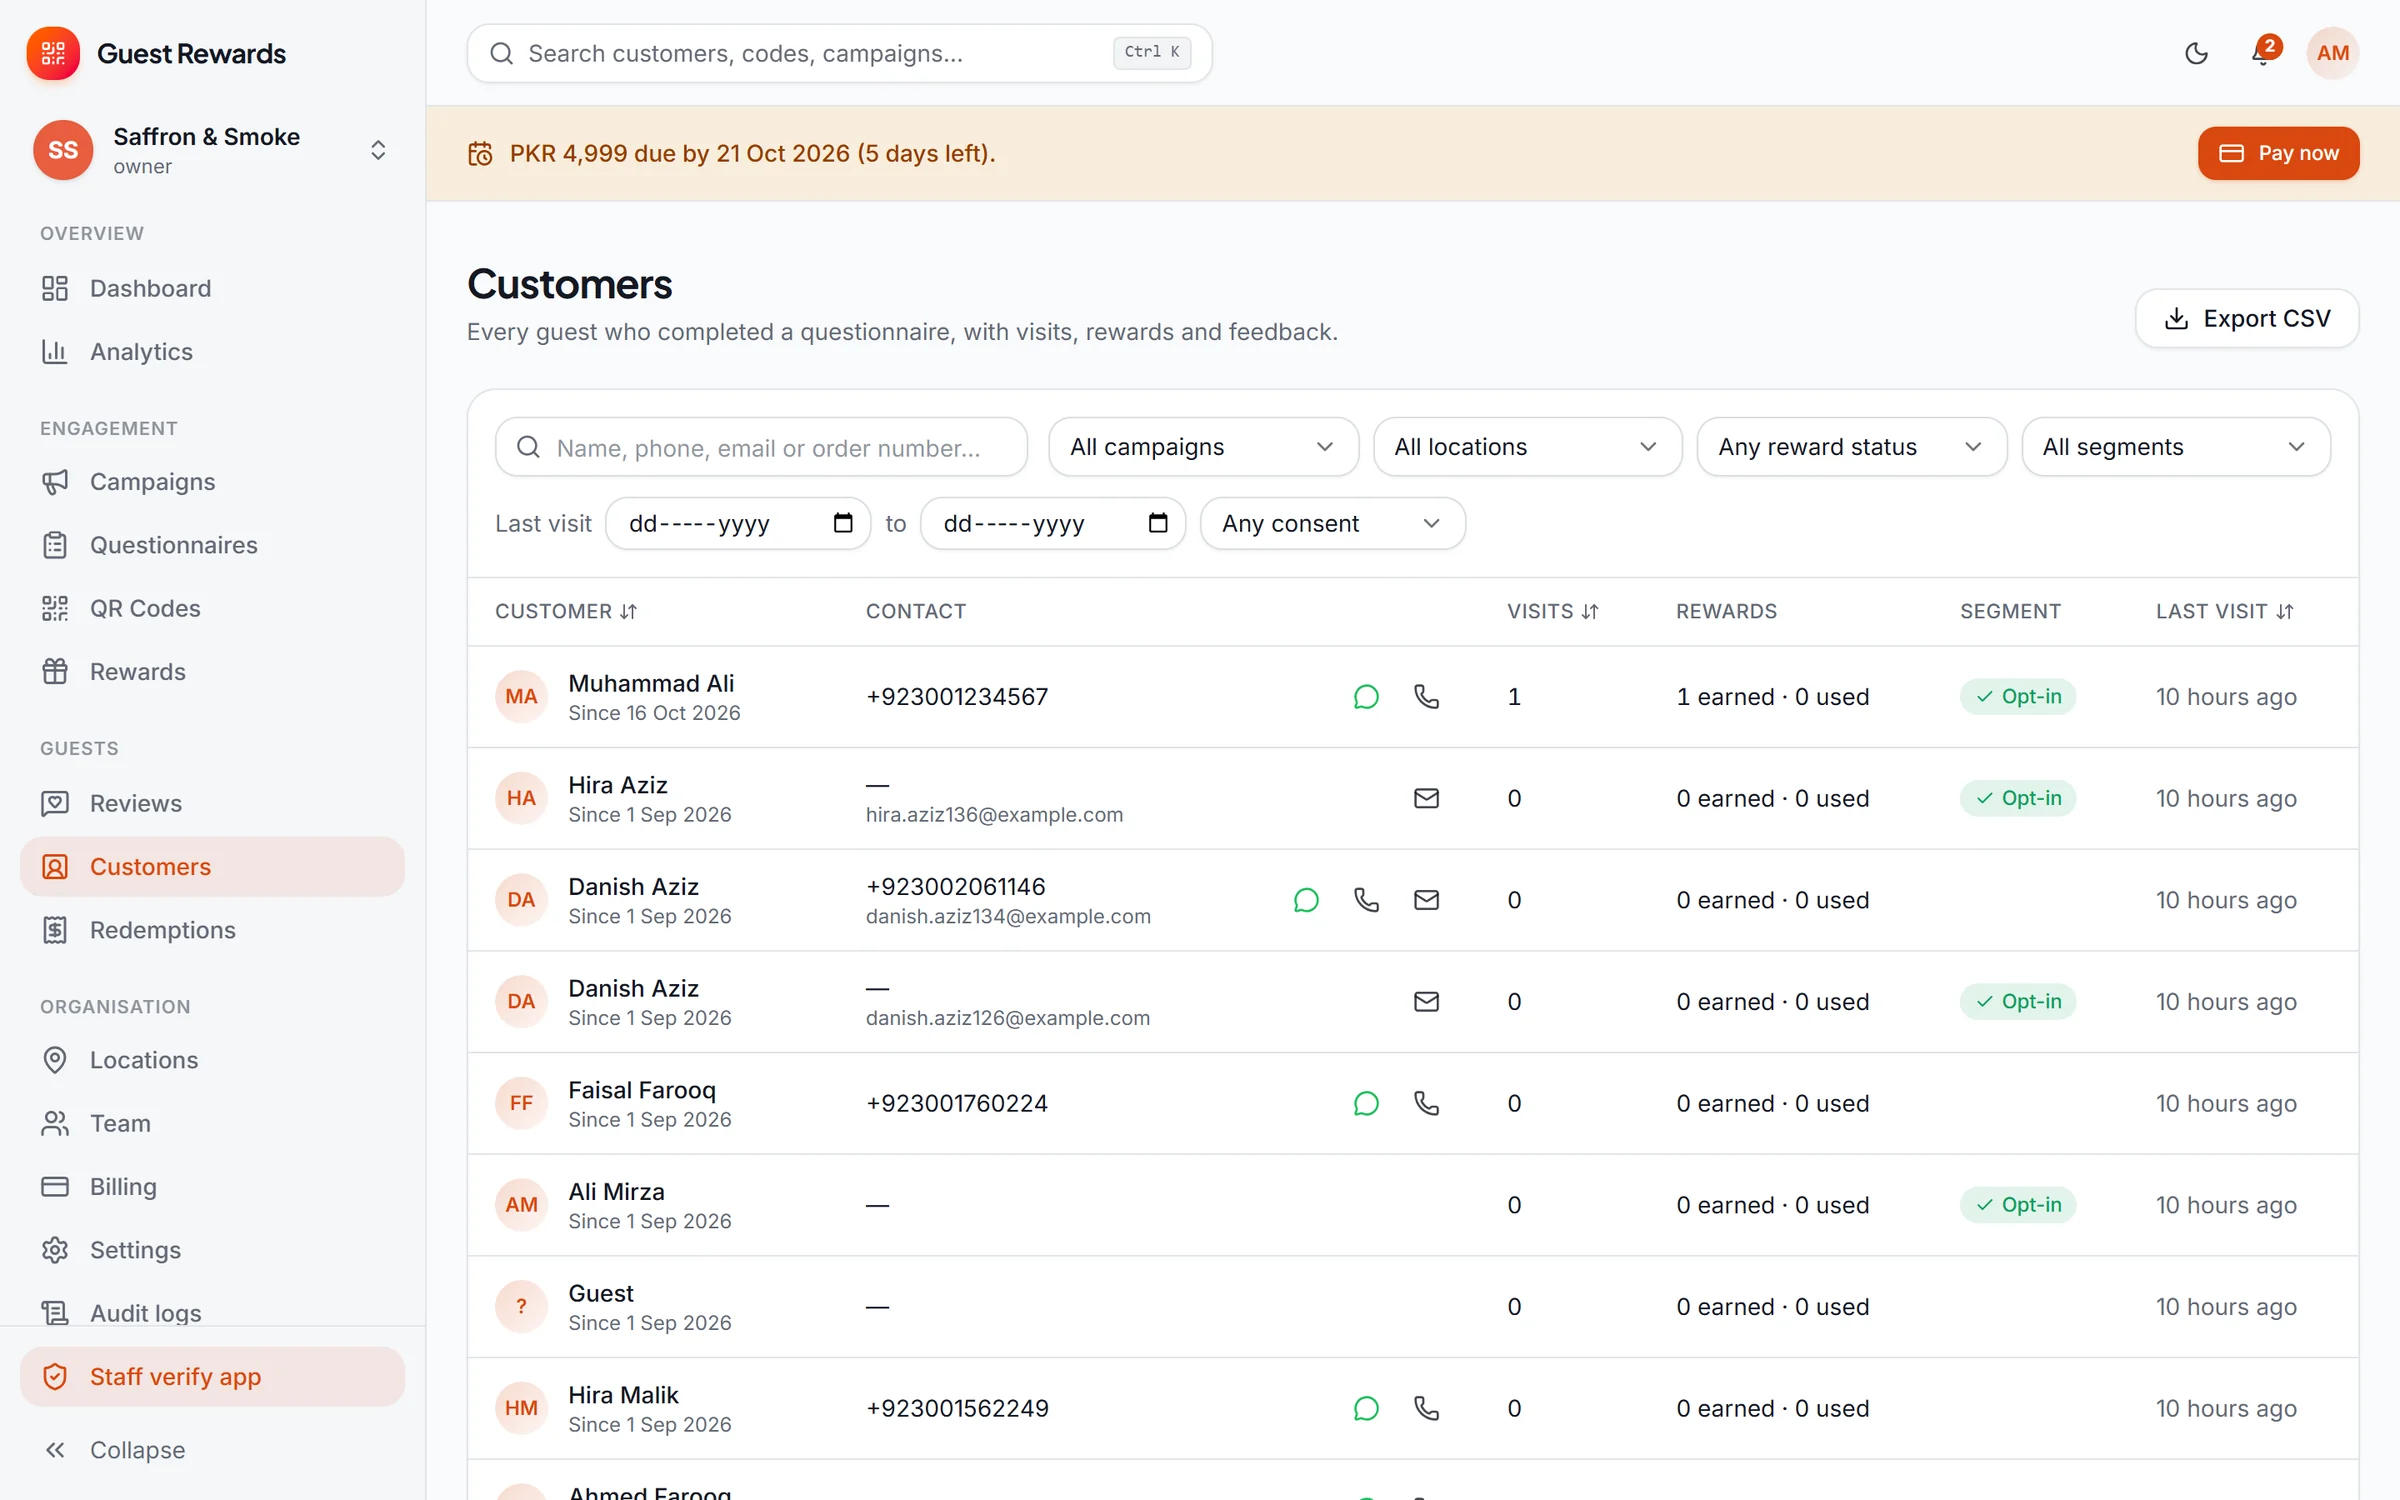This screenshot has height=1500, width=2400.
Task: Open Billing page
Action: tap(212, 1187)
